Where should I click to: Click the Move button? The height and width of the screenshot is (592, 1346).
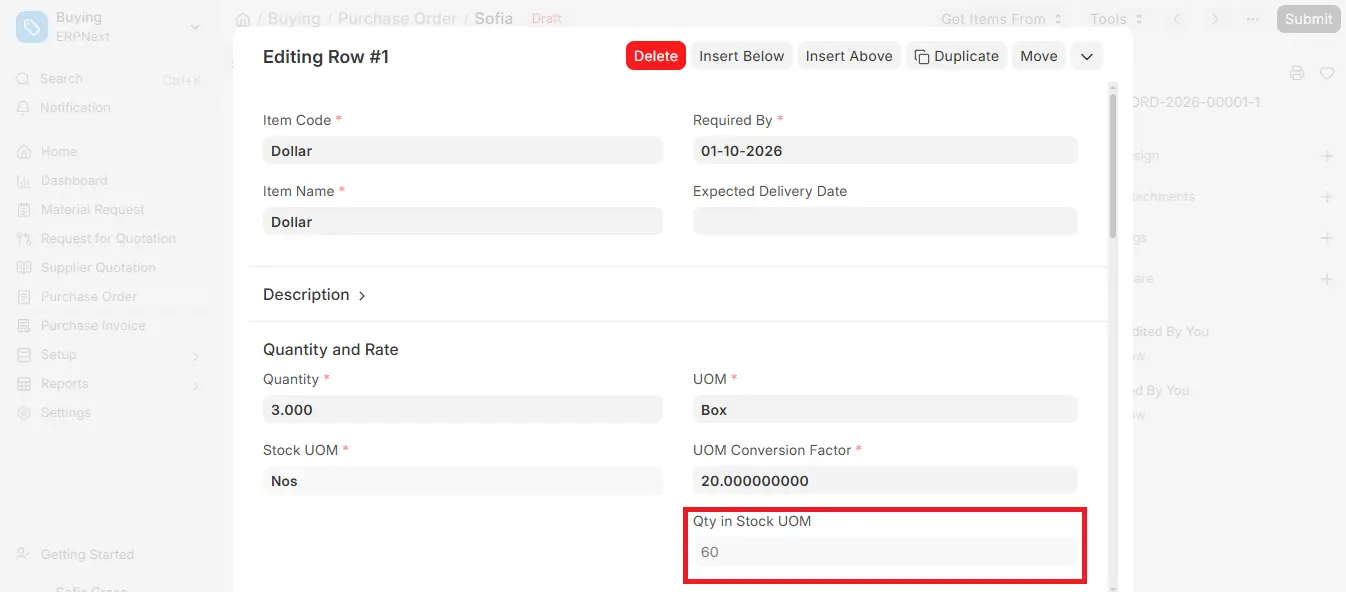point(1039,56)
